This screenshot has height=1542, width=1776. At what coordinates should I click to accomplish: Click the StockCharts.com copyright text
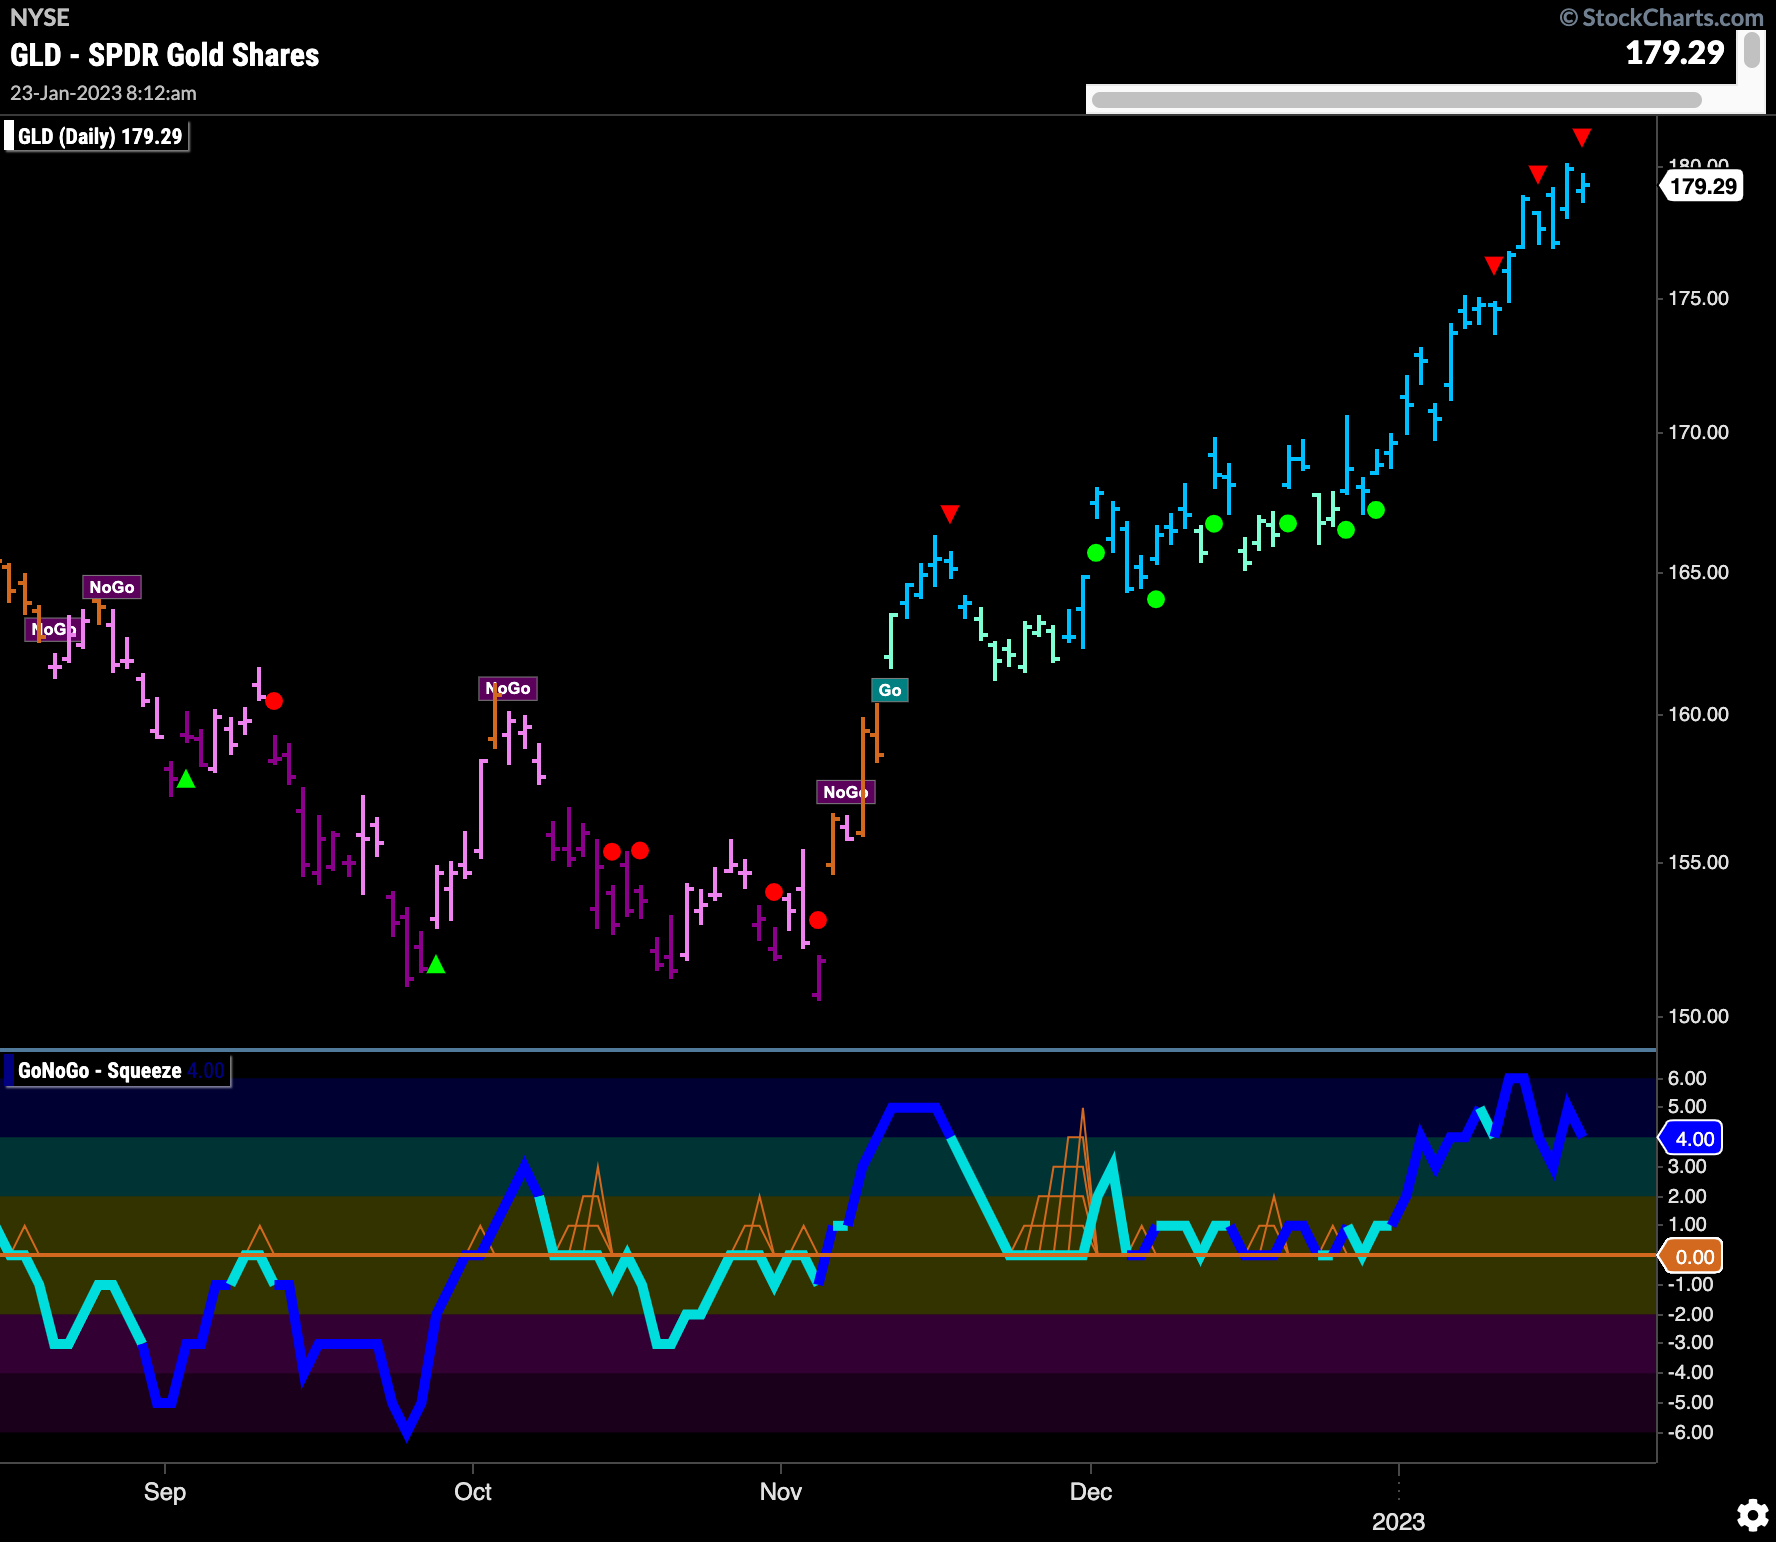tap(1662, 17)
